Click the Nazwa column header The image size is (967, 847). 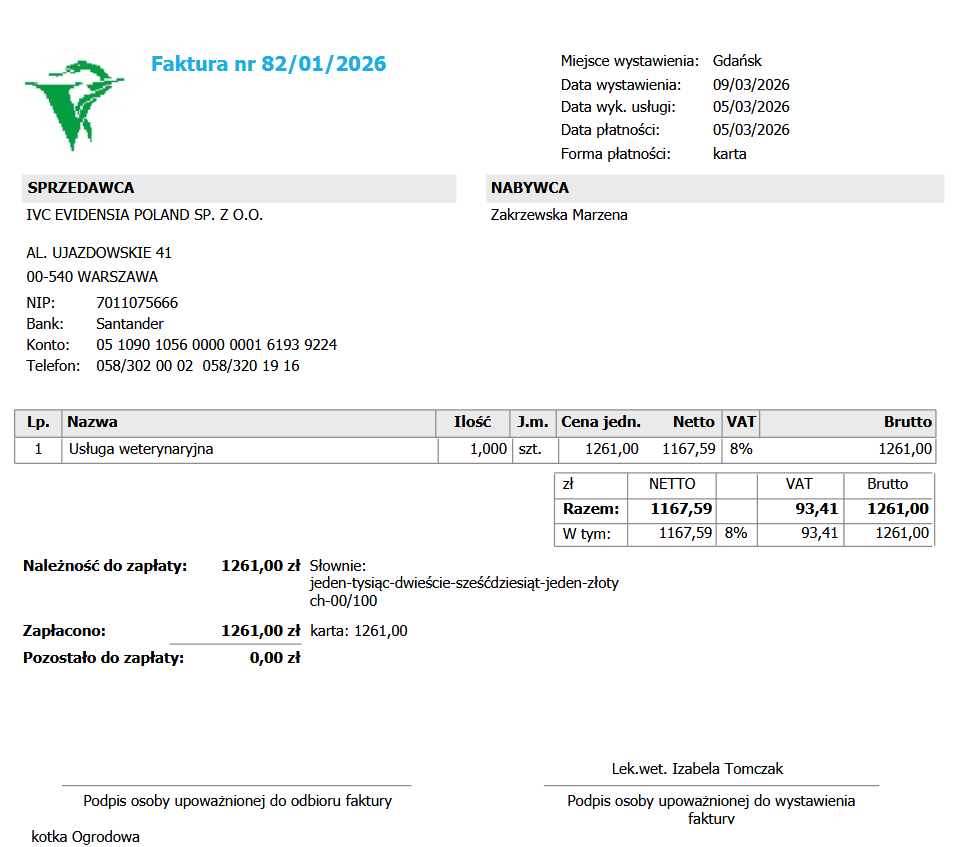[92, 422]
